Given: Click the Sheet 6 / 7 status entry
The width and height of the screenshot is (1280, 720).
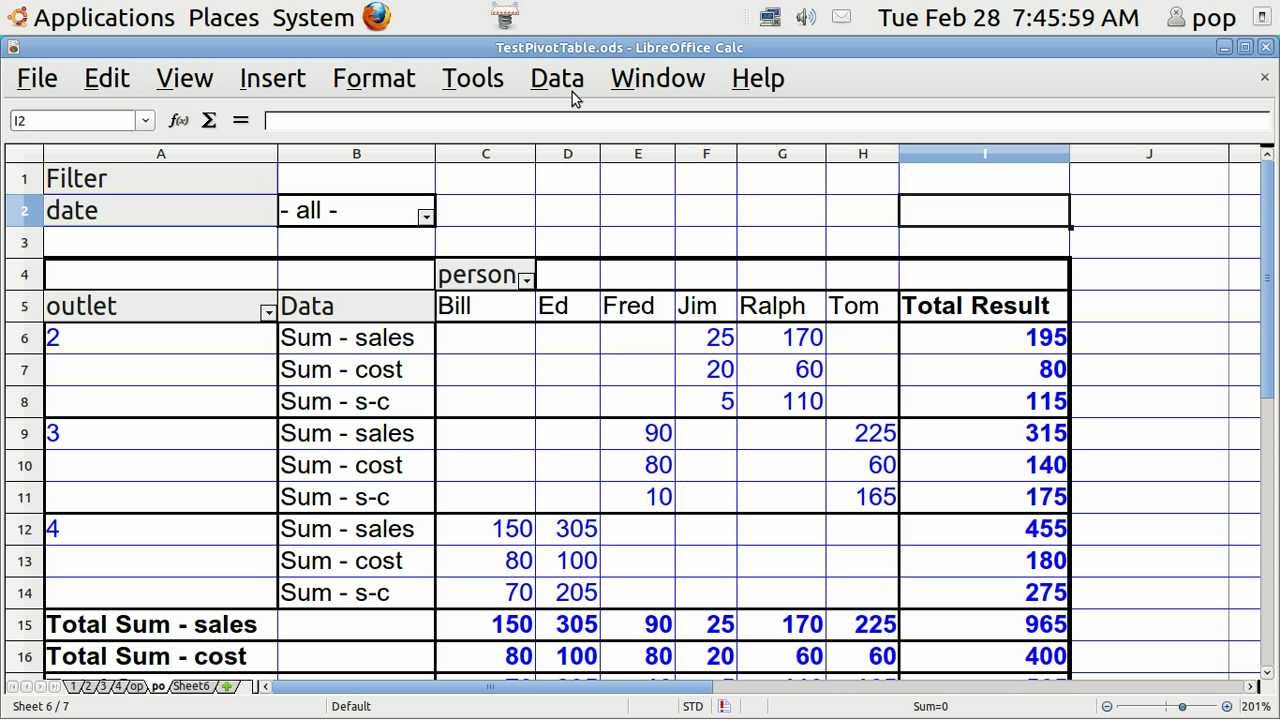Looking at the screenshot, I should coord(41,706).
